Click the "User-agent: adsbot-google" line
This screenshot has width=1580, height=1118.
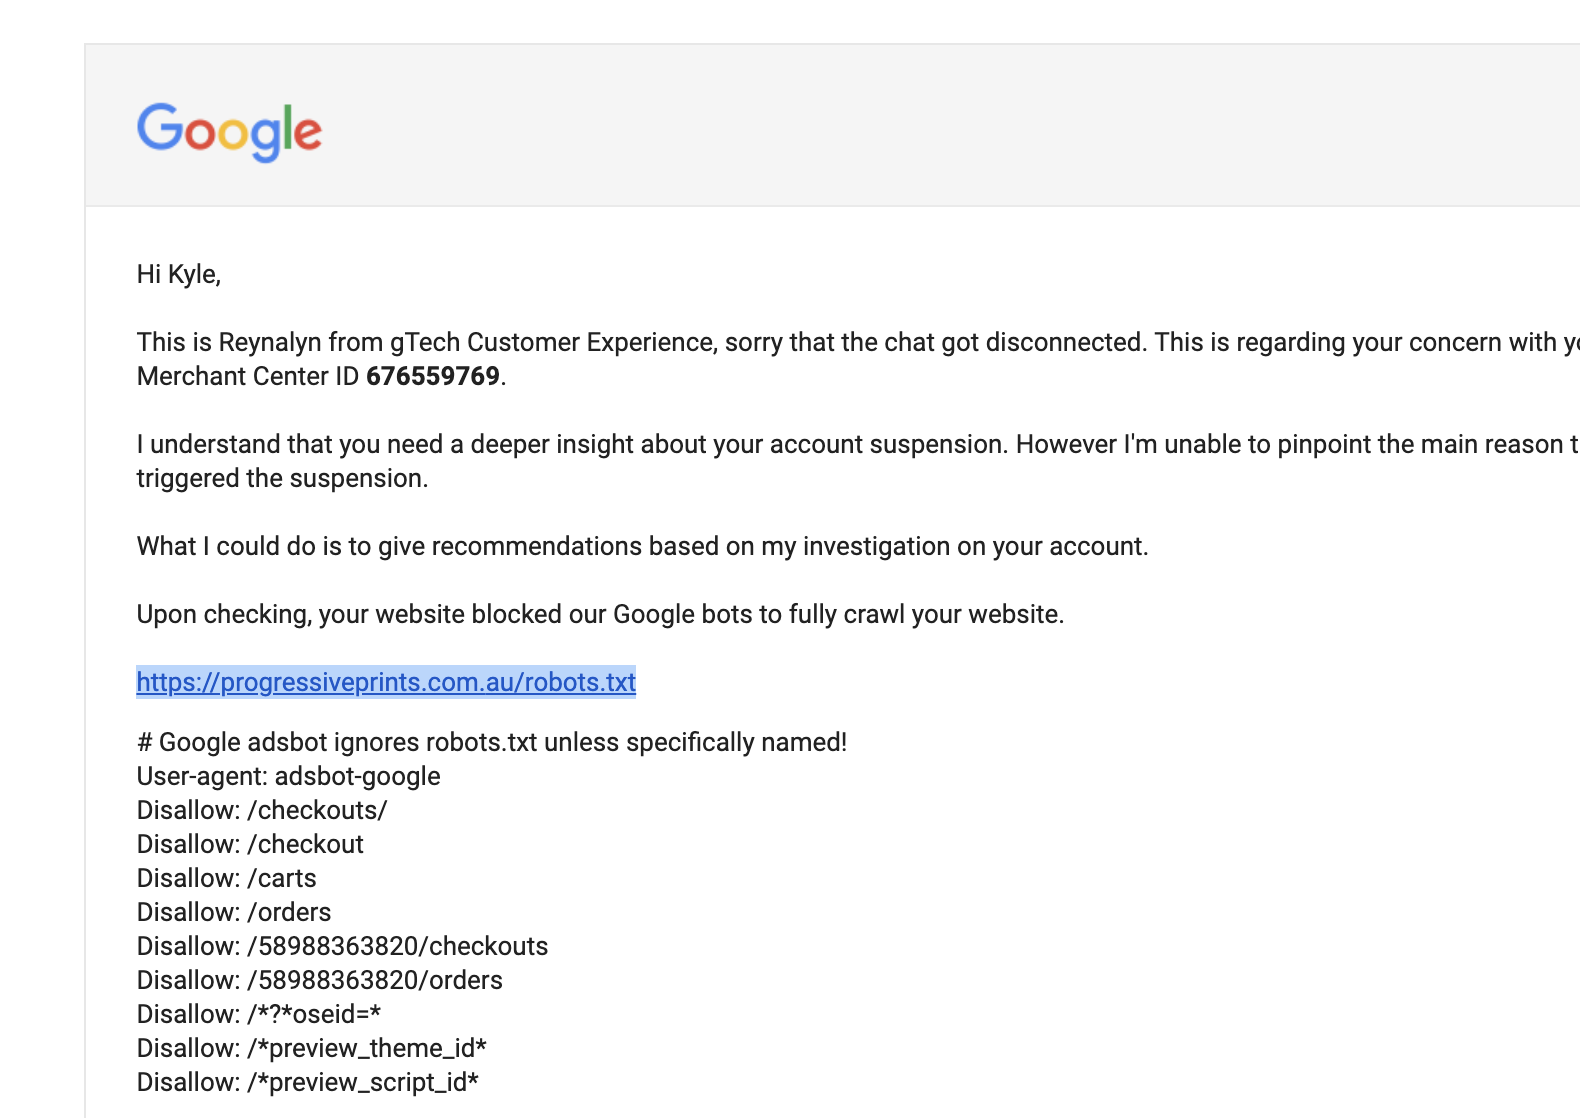[288, 776]
